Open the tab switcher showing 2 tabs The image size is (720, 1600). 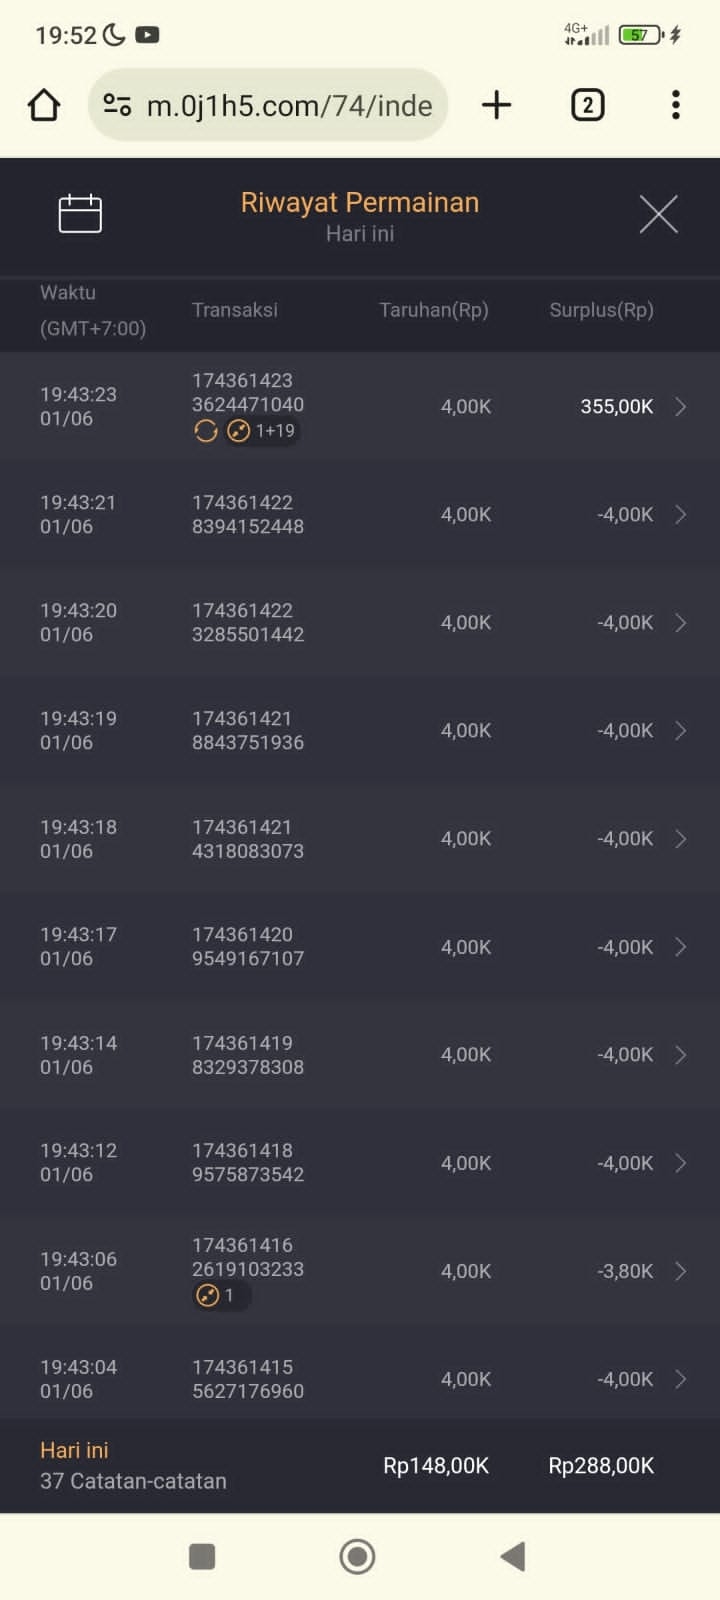pyautogui.click(x=587, y=105)
